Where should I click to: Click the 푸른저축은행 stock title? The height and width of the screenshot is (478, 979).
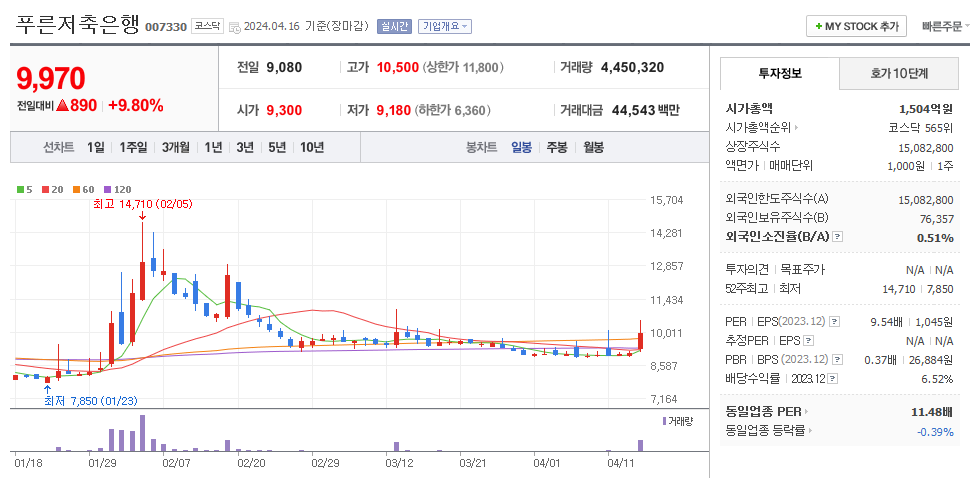[77, 25]
